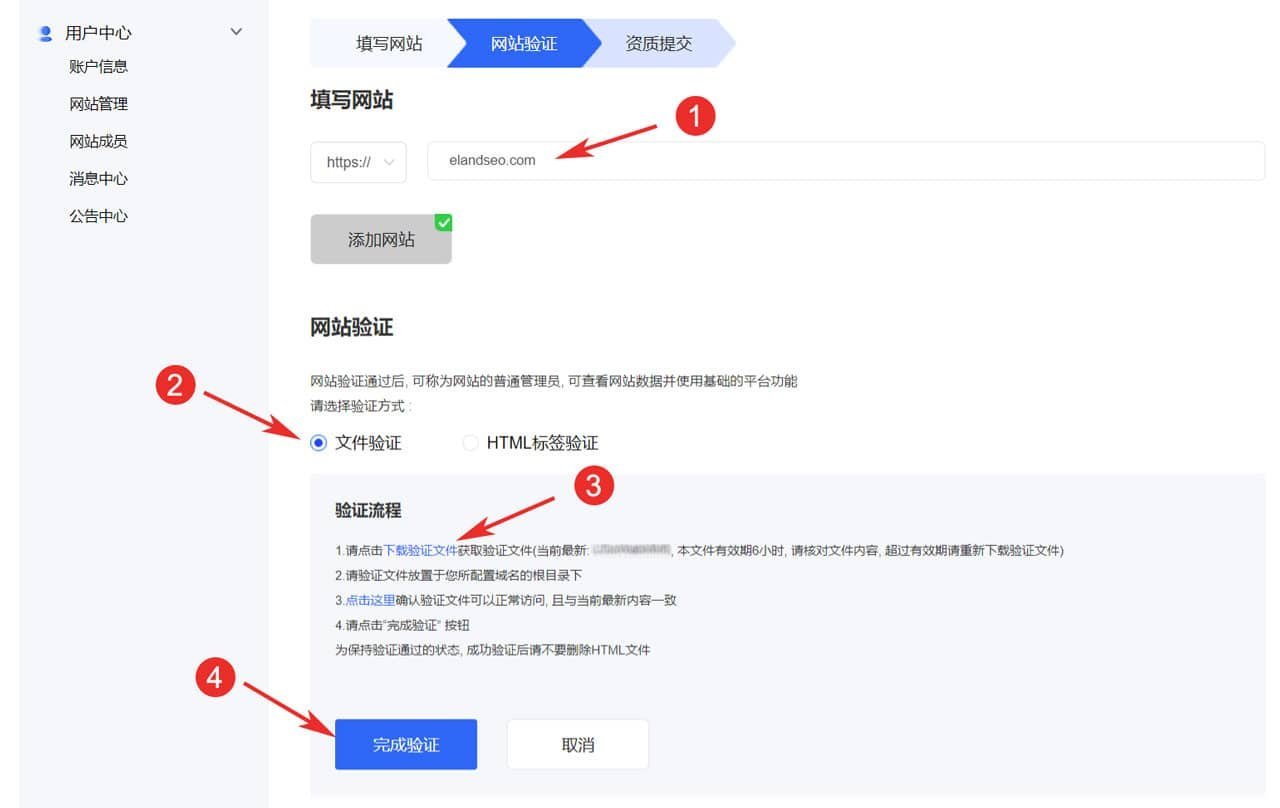
Task: Collapse the 用户中心 menu chevron
Action: coord(236,32)
